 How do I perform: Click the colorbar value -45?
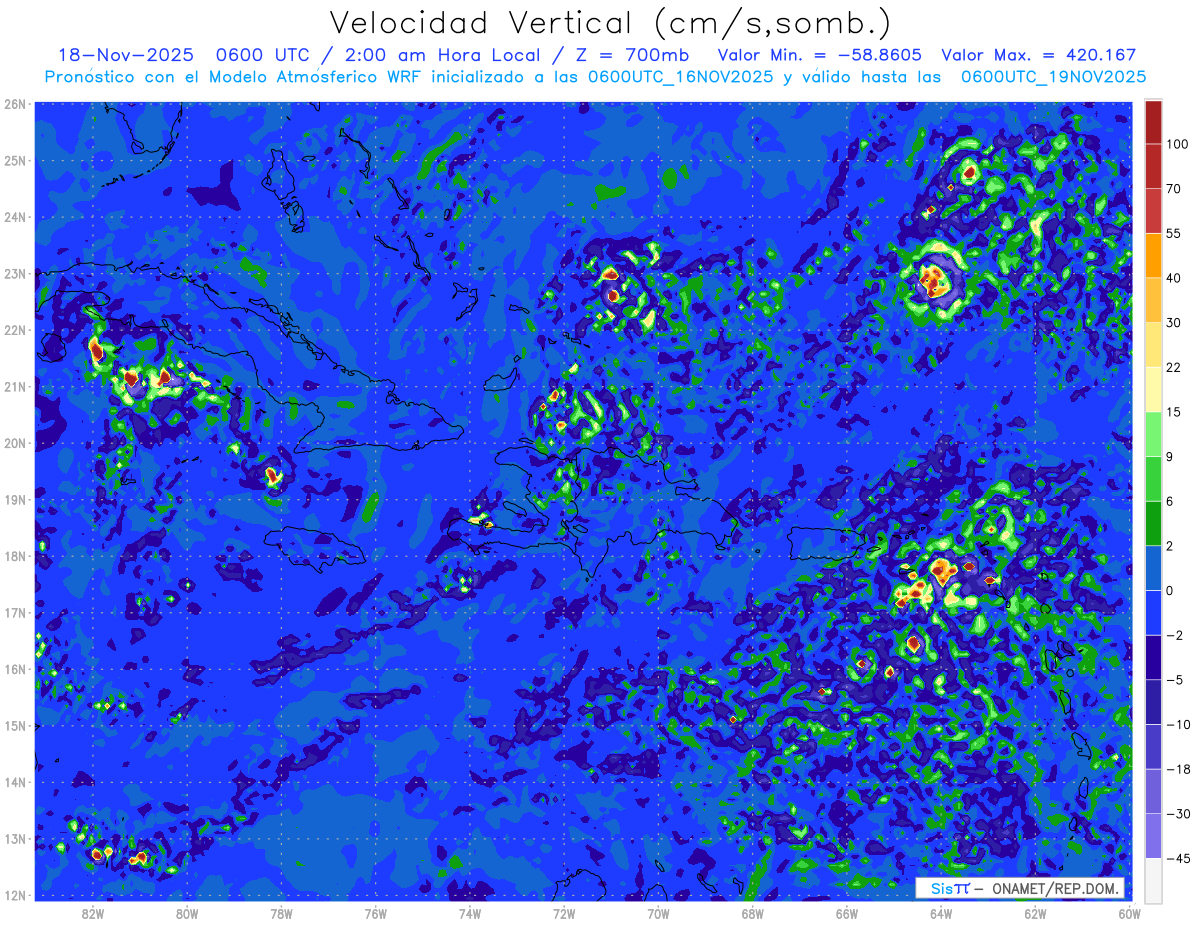1177,858
